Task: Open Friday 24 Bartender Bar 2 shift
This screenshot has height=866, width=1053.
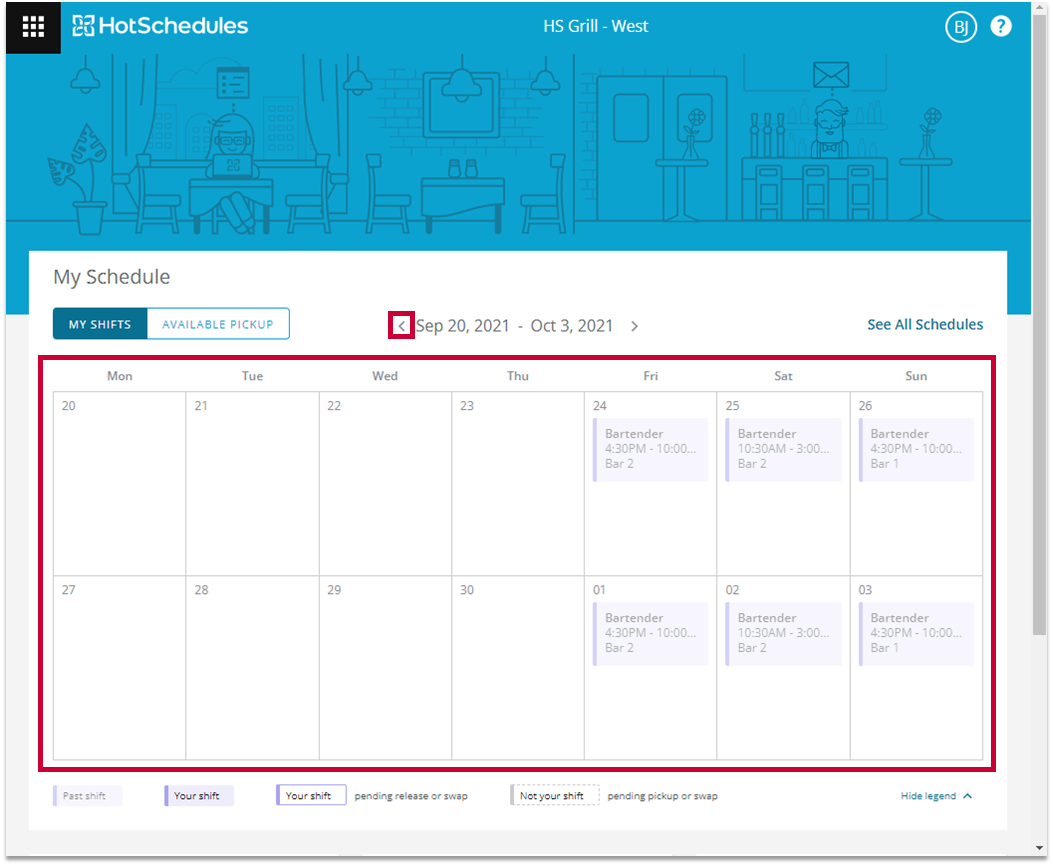Action: pyautogui.click(x=650, y=449)
